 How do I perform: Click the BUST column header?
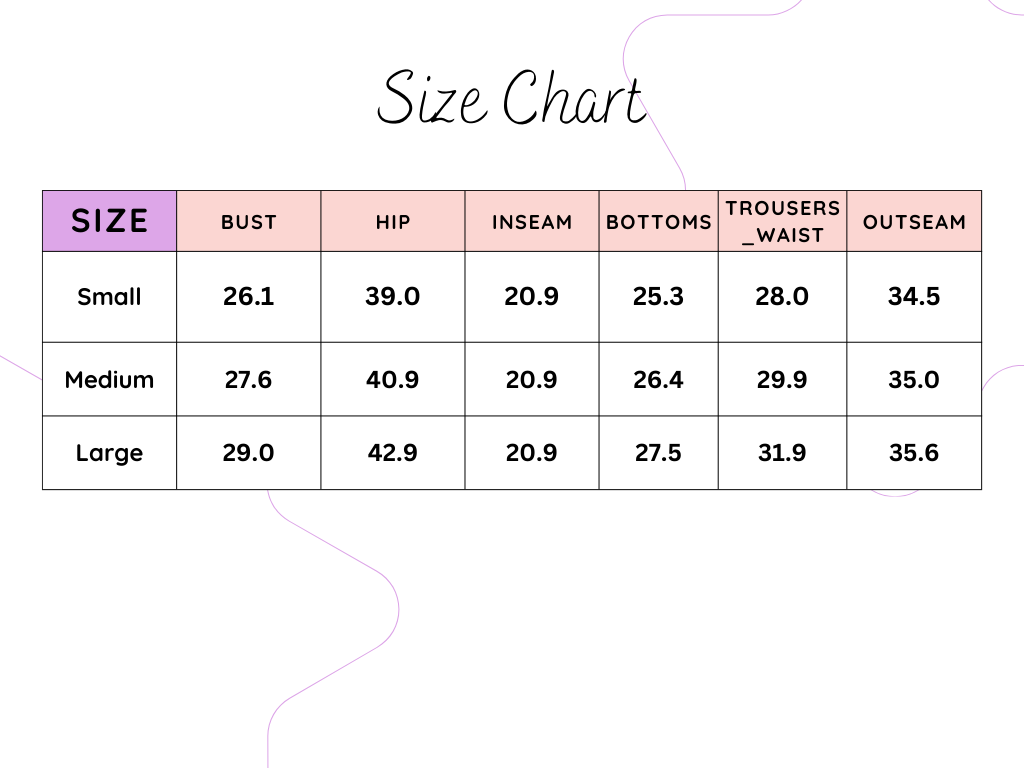tap(249, 222)
